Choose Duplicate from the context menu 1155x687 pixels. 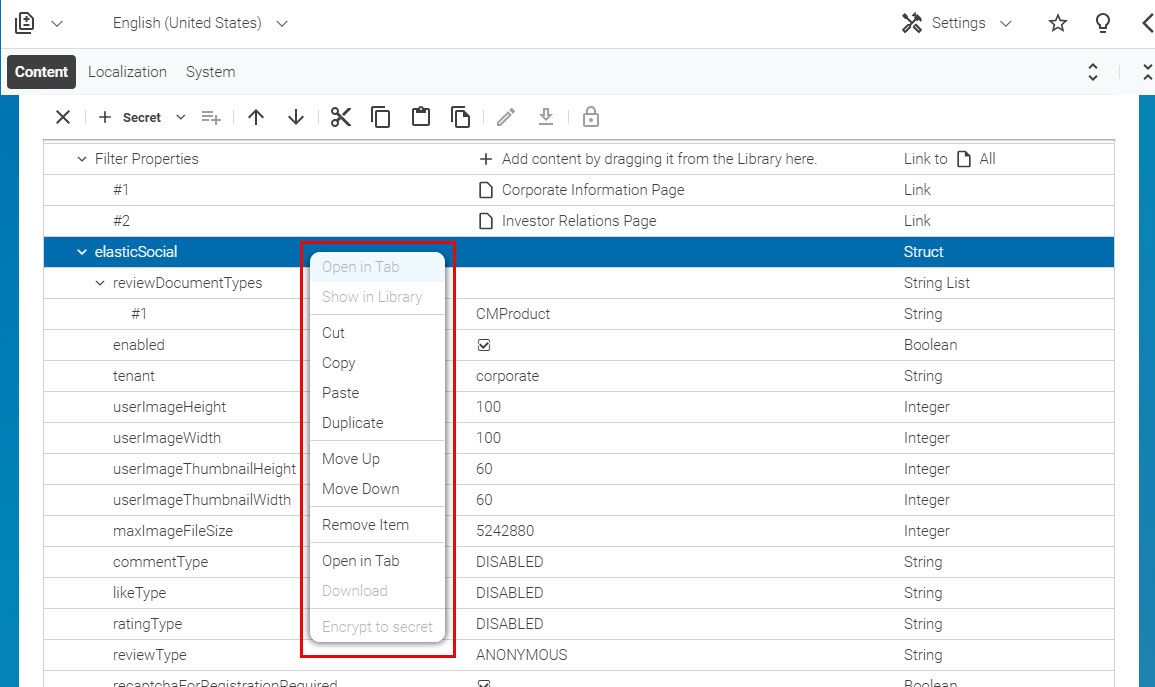click(x=351, y=423)
